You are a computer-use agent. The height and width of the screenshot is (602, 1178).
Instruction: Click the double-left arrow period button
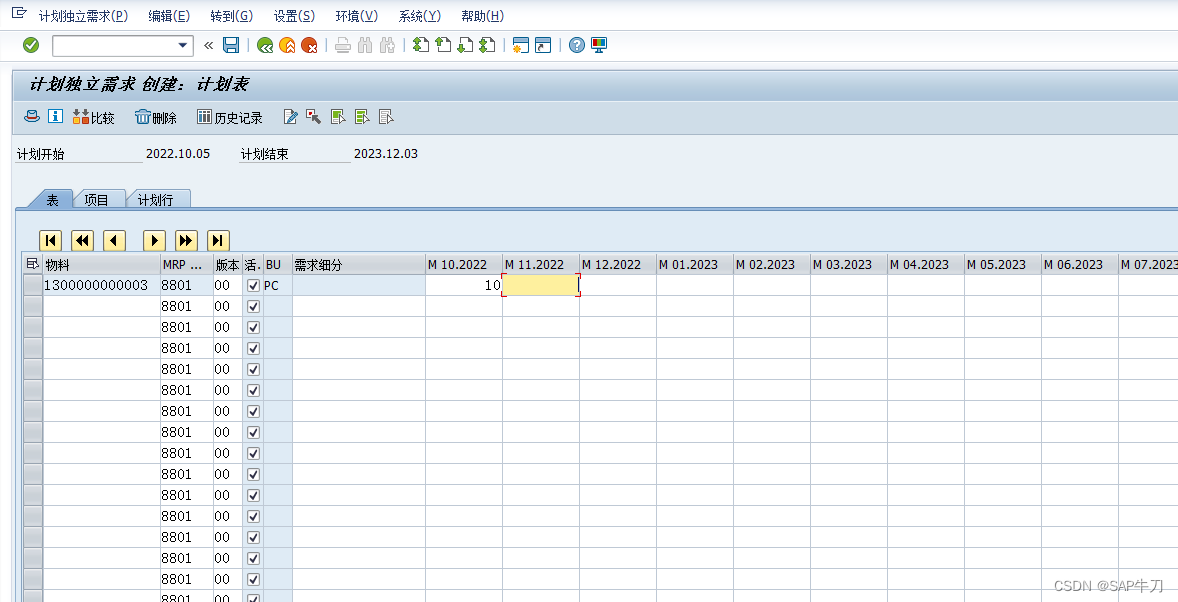(82, 240)
